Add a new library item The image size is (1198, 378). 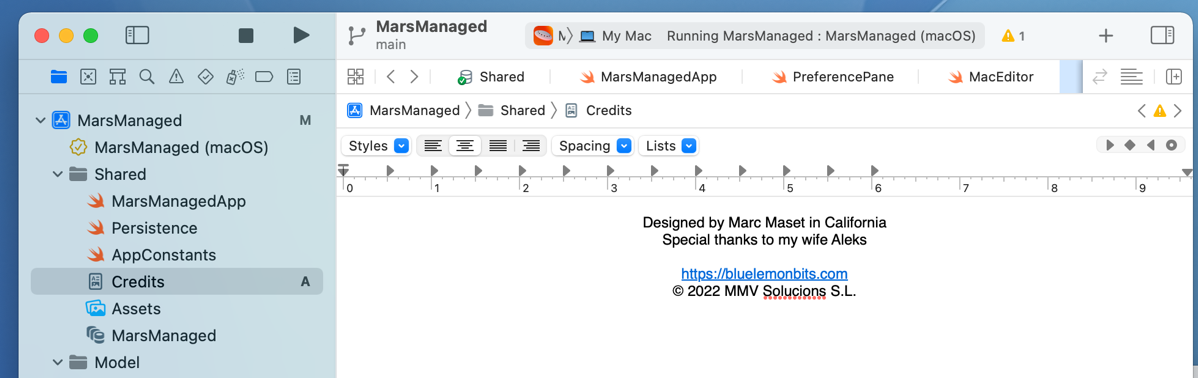tap(1106, 35)
